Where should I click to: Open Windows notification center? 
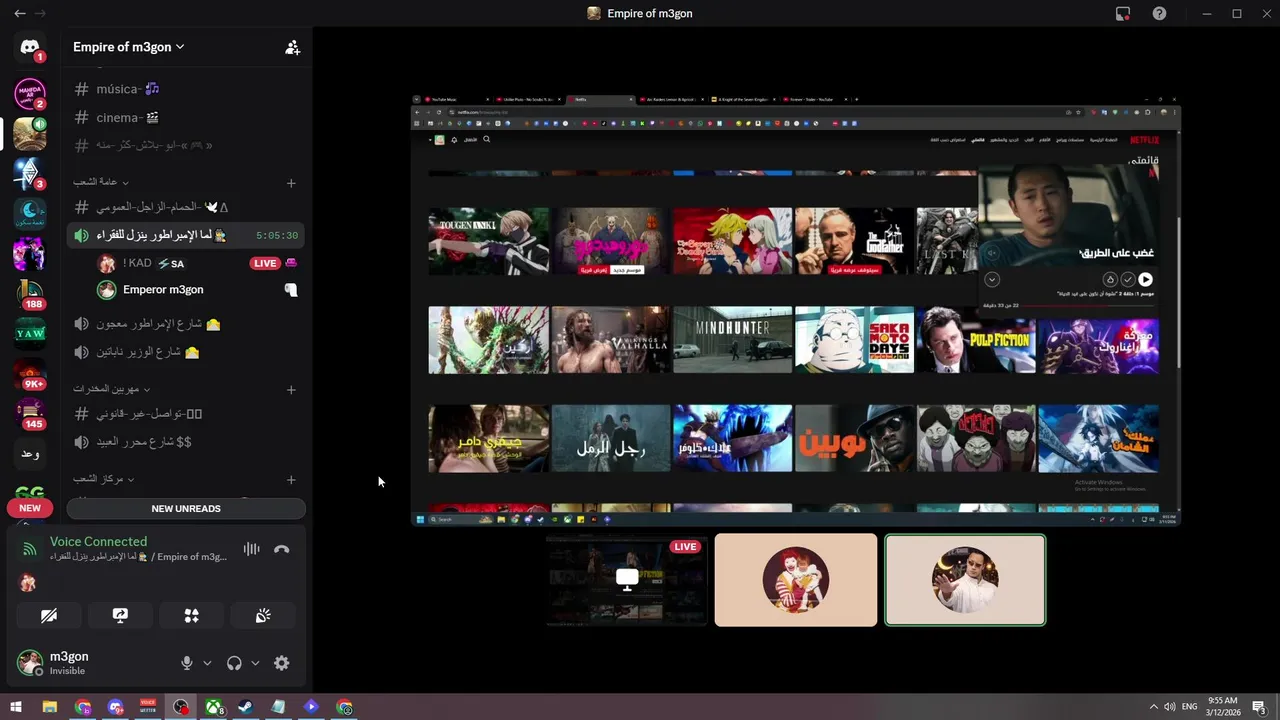1259,707
